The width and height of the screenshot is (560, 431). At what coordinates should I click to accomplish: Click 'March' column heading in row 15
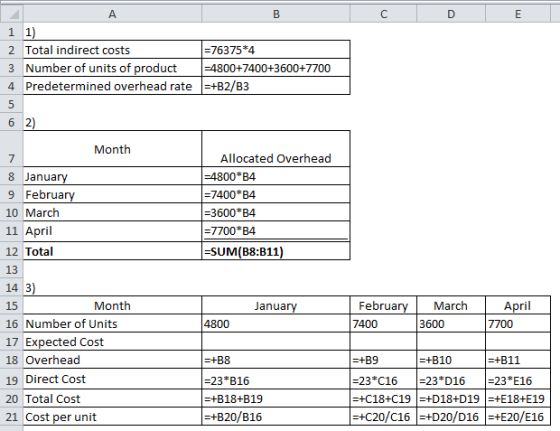[451, 306]
